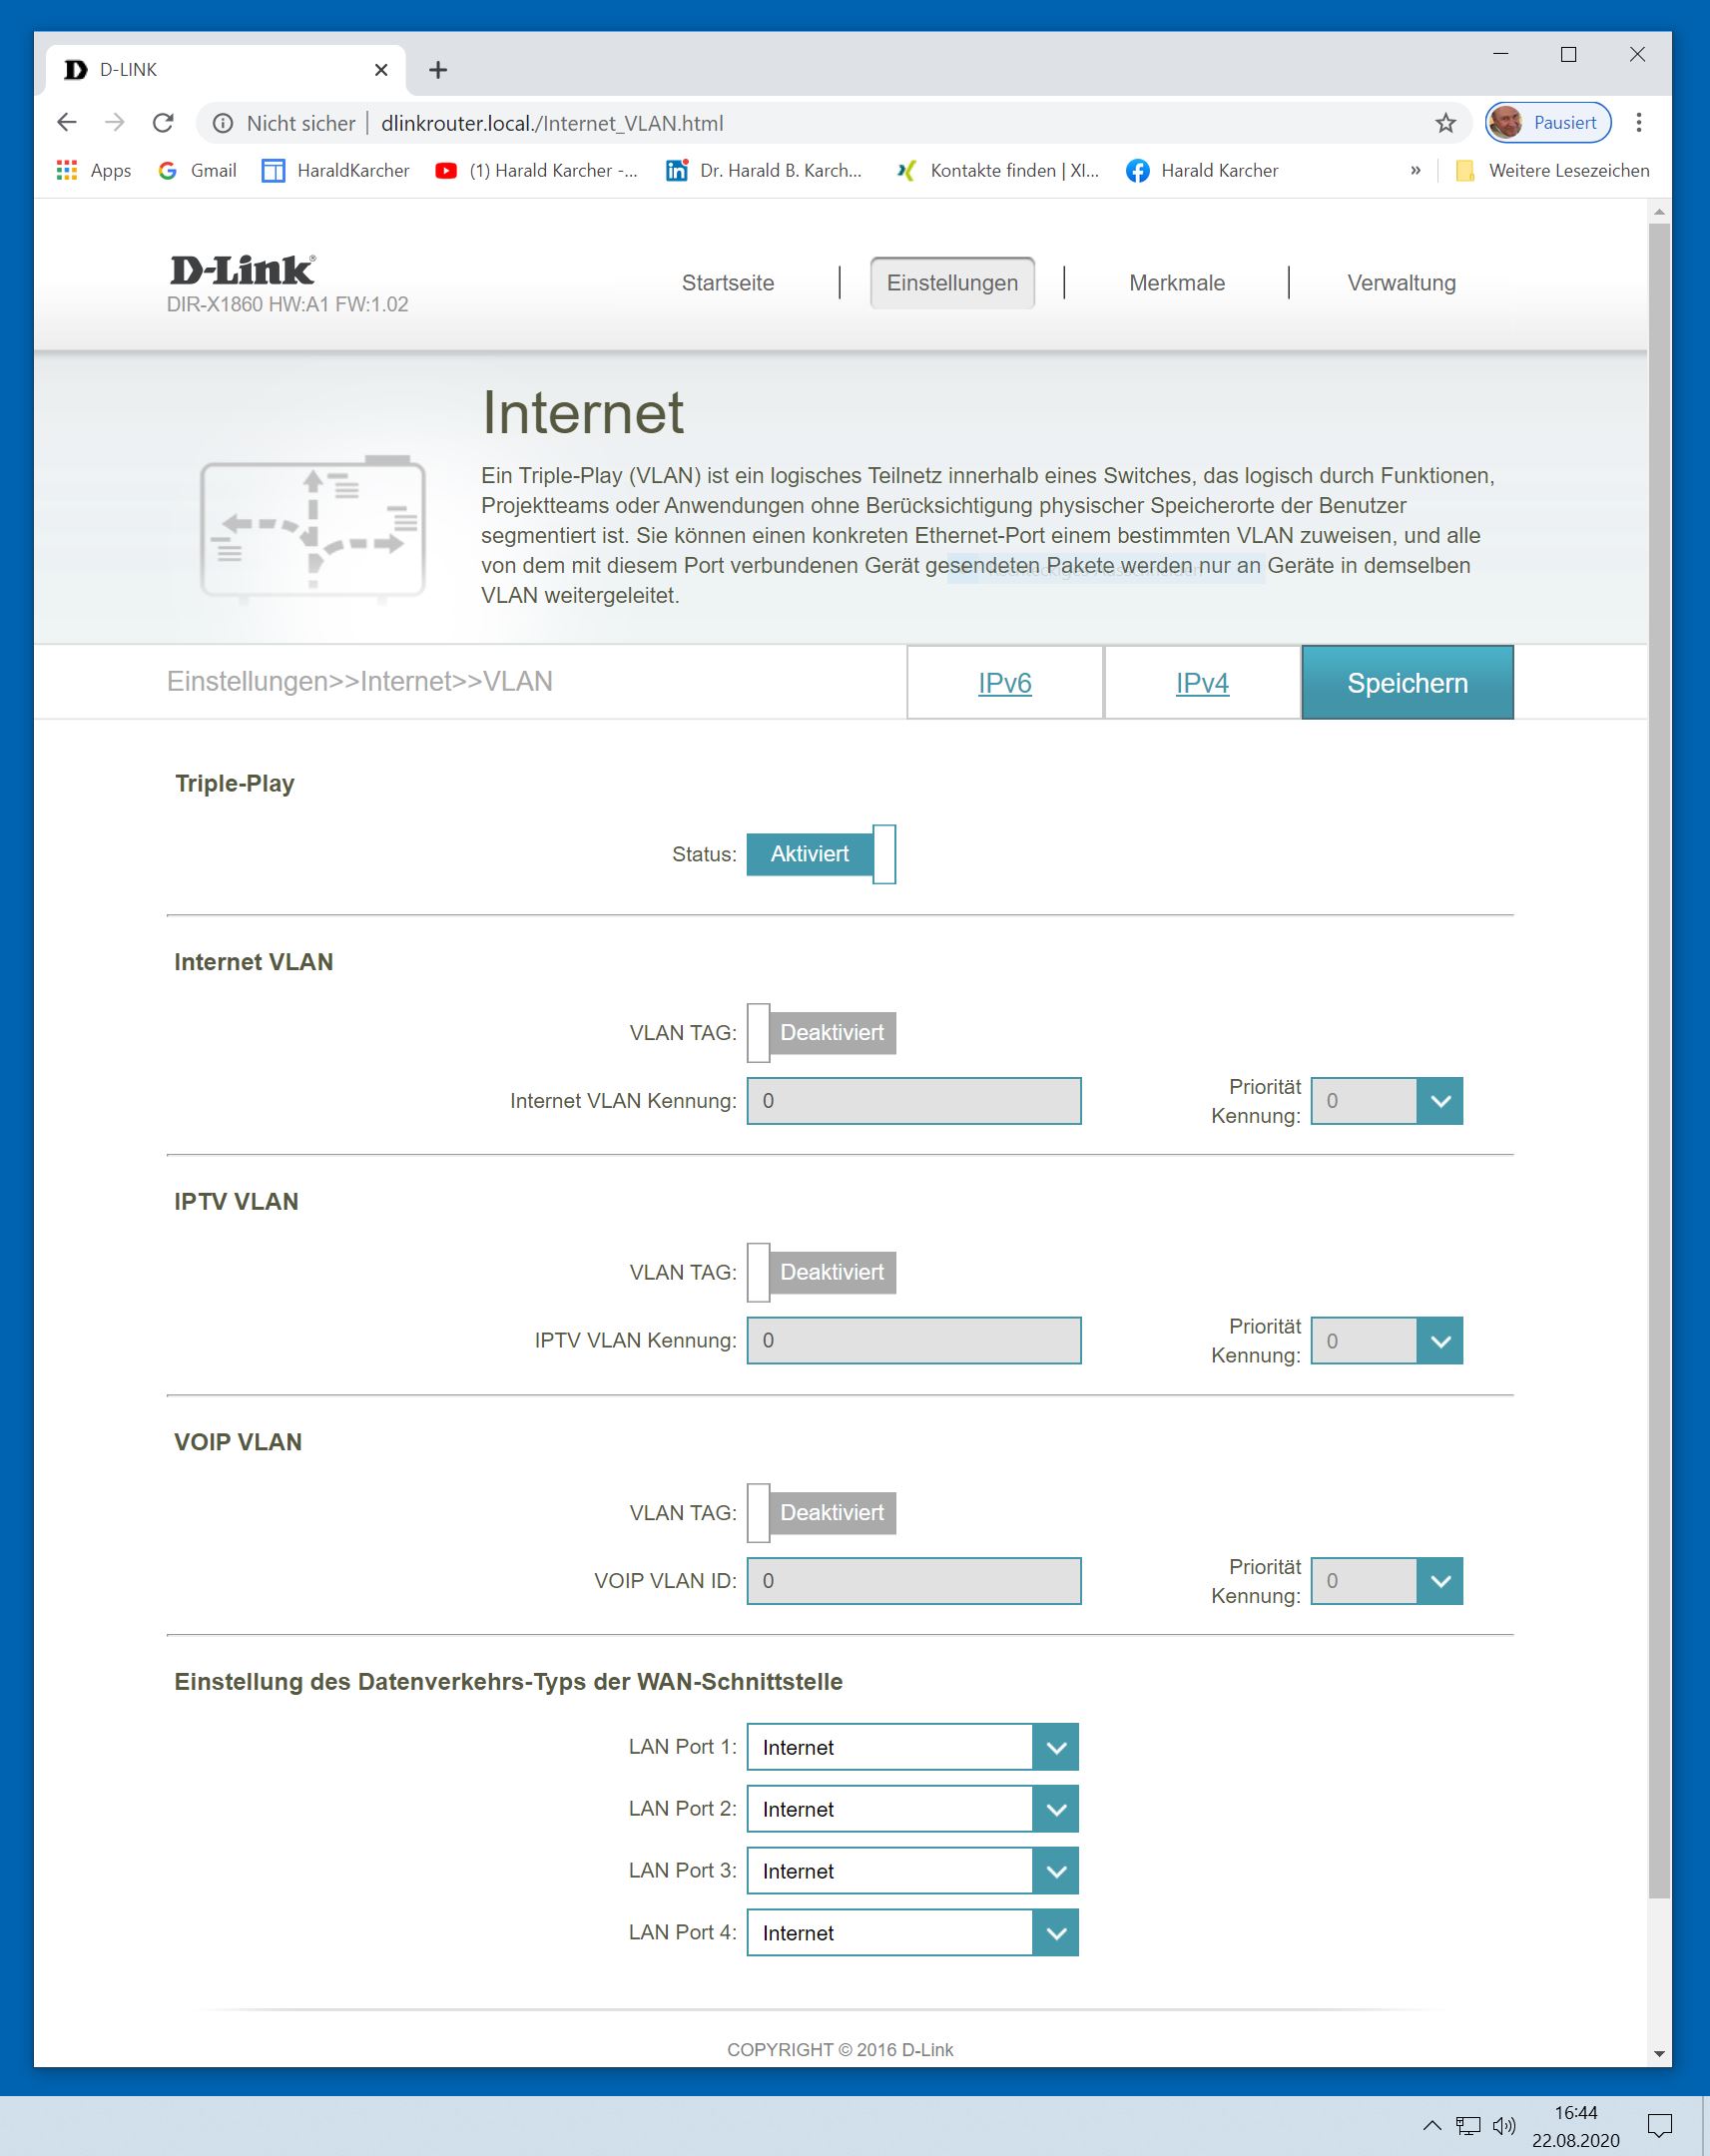Expand the LAN Port 1 dropdown

point(912,1747)
